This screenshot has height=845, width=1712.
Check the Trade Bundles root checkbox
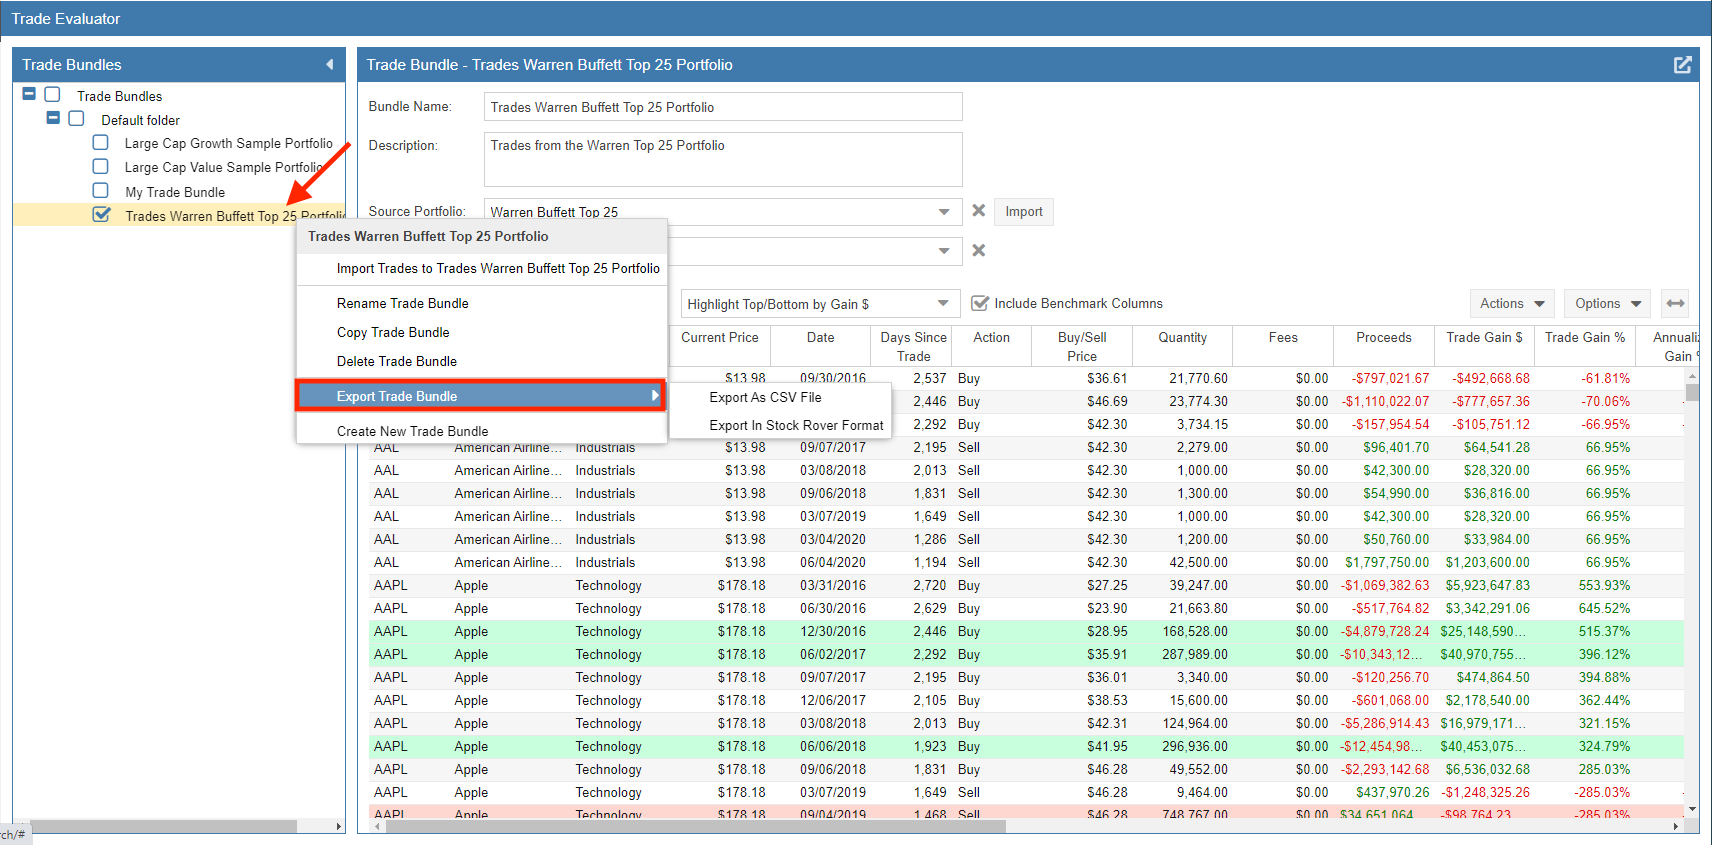pos(53,94)
